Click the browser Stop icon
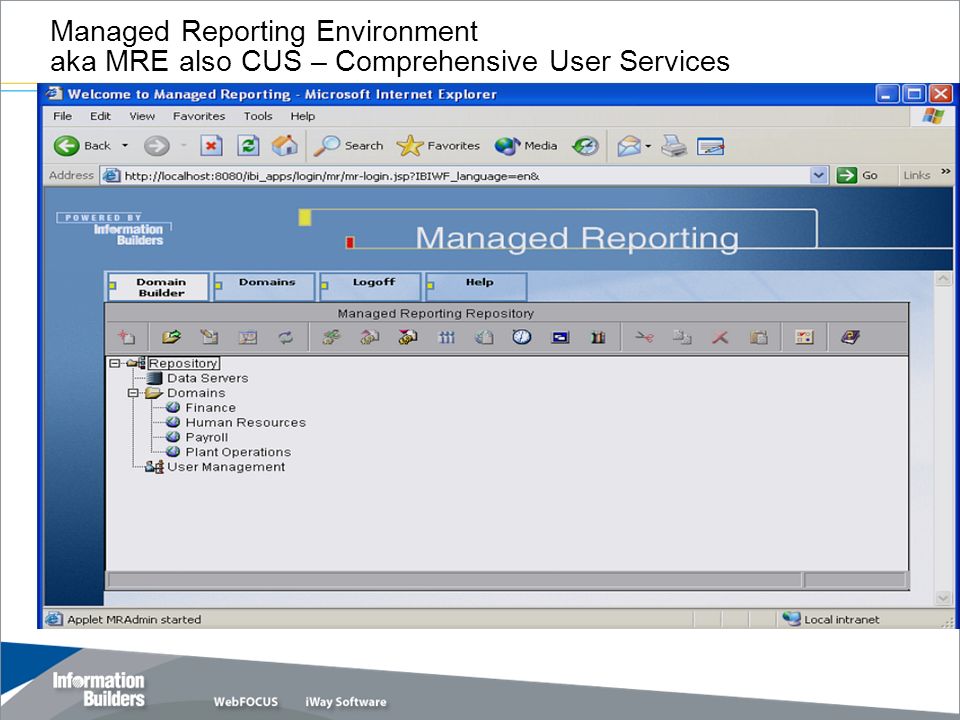This screenshot has height=720, width=960. pos(211,146)
